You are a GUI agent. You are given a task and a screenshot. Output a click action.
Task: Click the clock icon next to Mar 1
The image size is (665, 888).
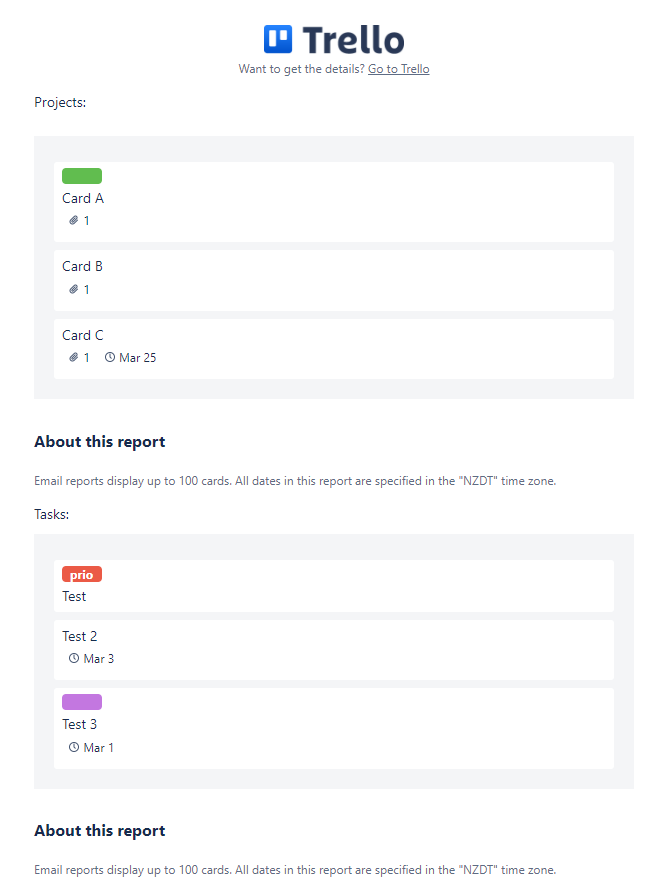[72, 747]
